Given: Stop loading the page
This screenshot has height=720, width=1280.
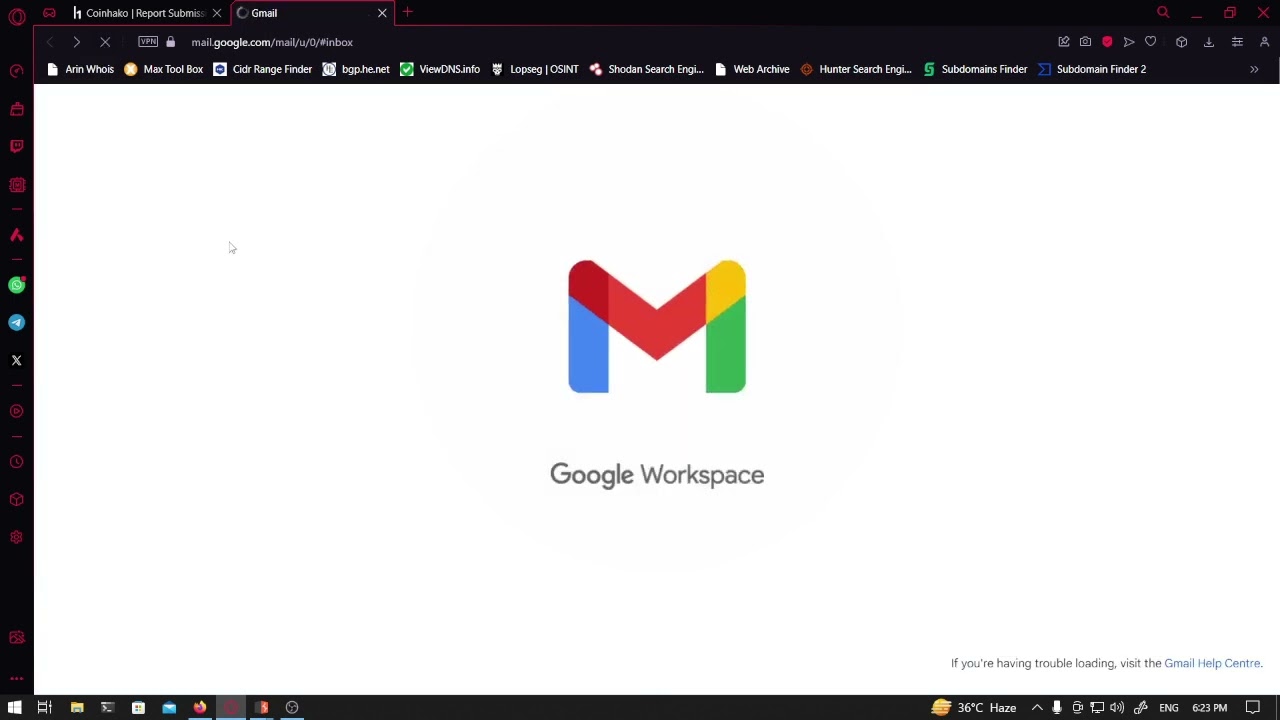Looking at the screenshot, I should 105,42.
